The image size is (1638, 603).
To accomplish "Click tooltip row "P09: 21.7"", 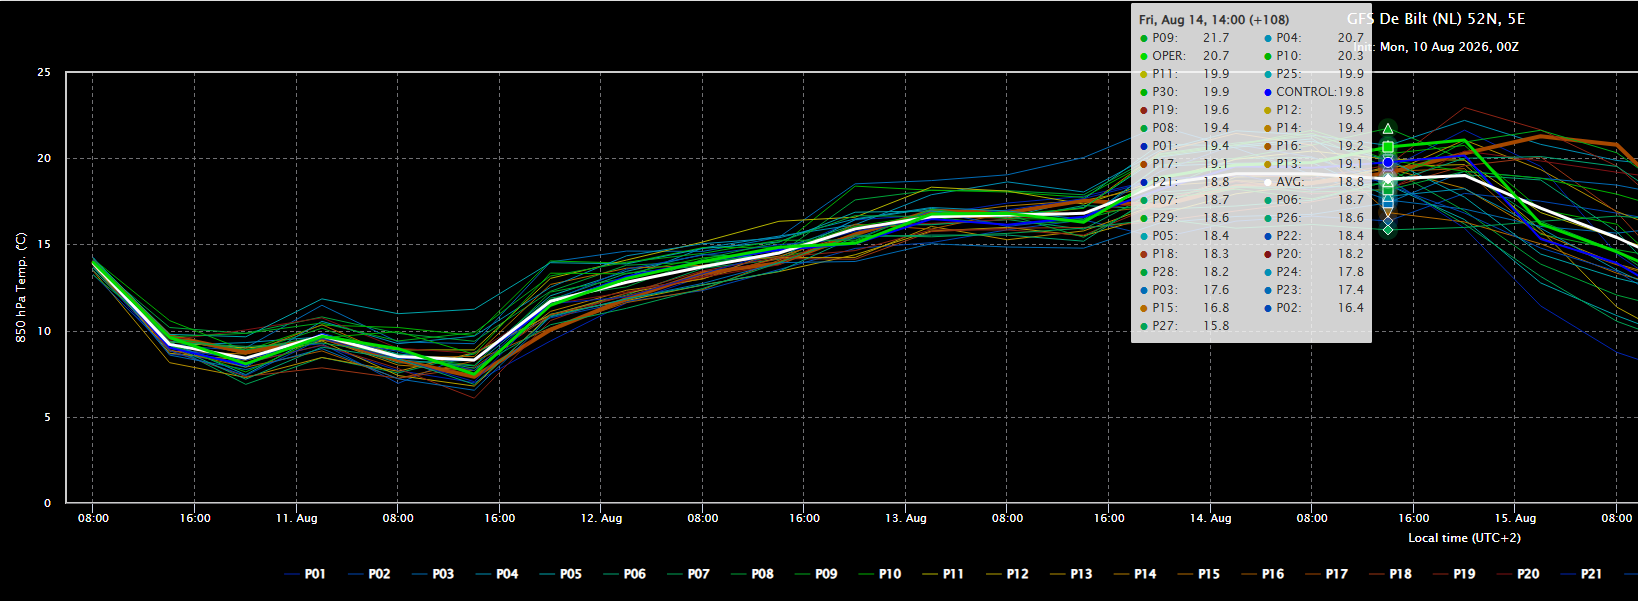I will (1185, 38).
